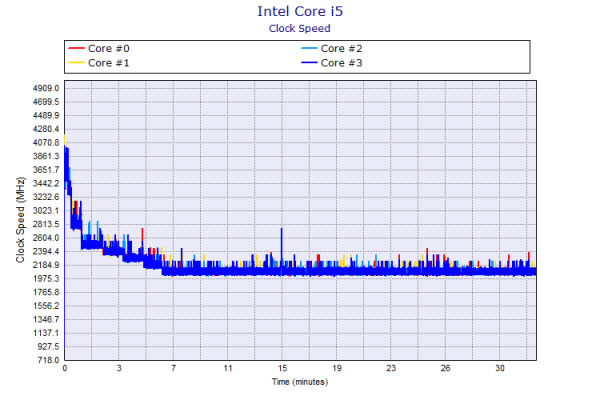
Task: Click the 4699.5 y-axis value
Action: click(46, 102)
